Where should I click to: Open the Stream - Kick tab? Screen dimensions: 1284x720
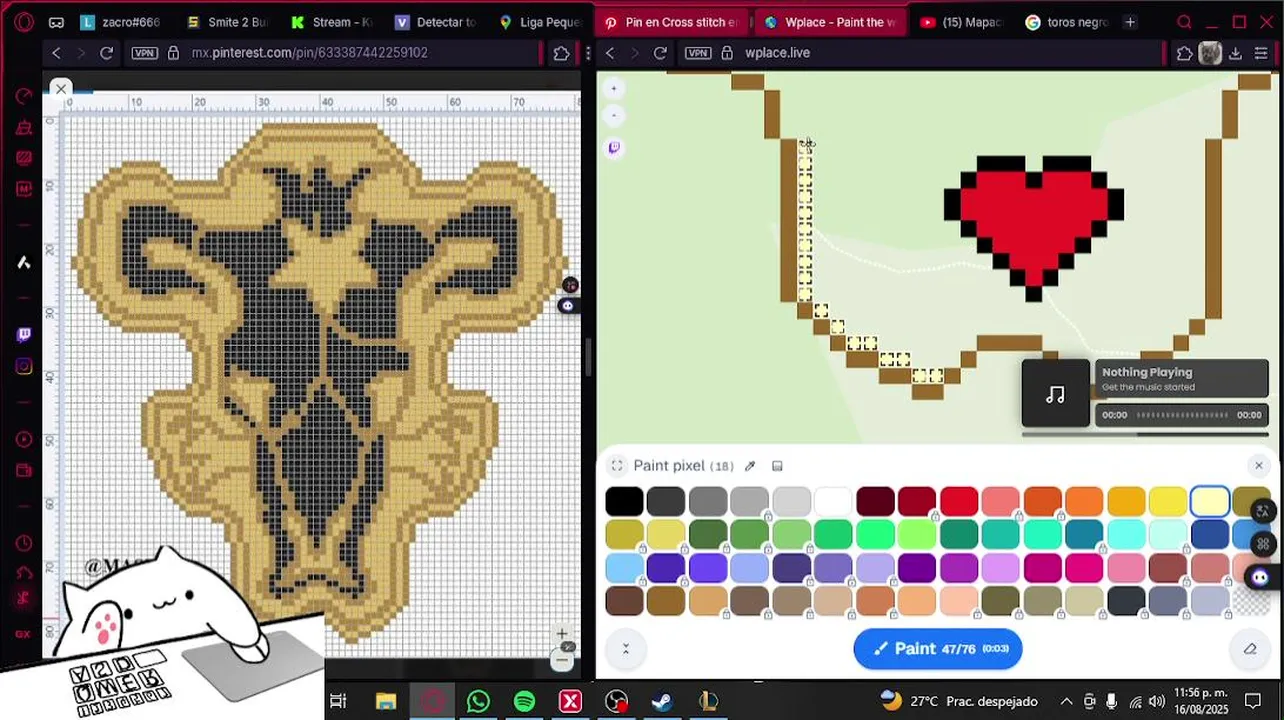click(334, 22)
